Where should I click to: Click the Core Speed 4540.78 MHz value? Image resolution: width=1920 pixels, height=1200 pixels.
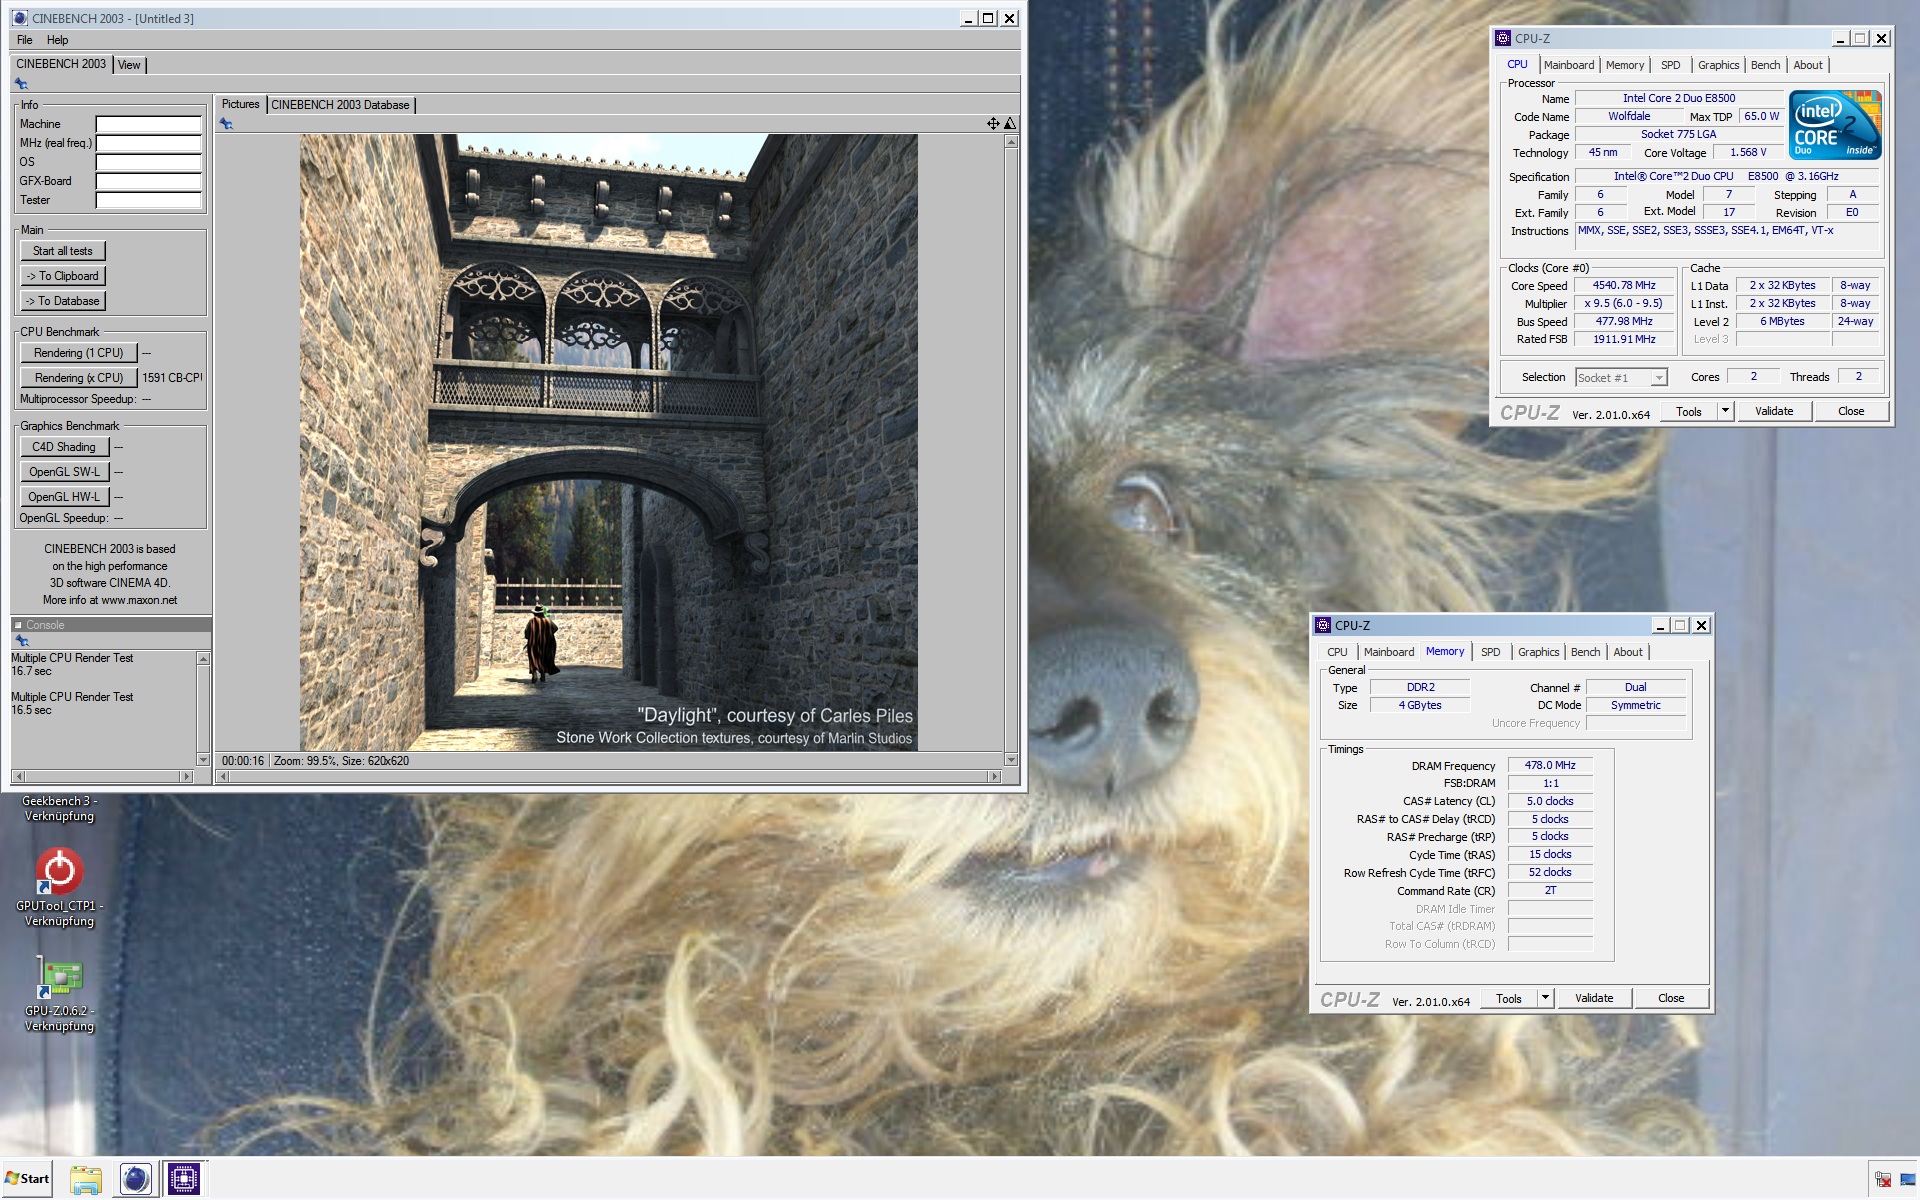pos(1624,286)
